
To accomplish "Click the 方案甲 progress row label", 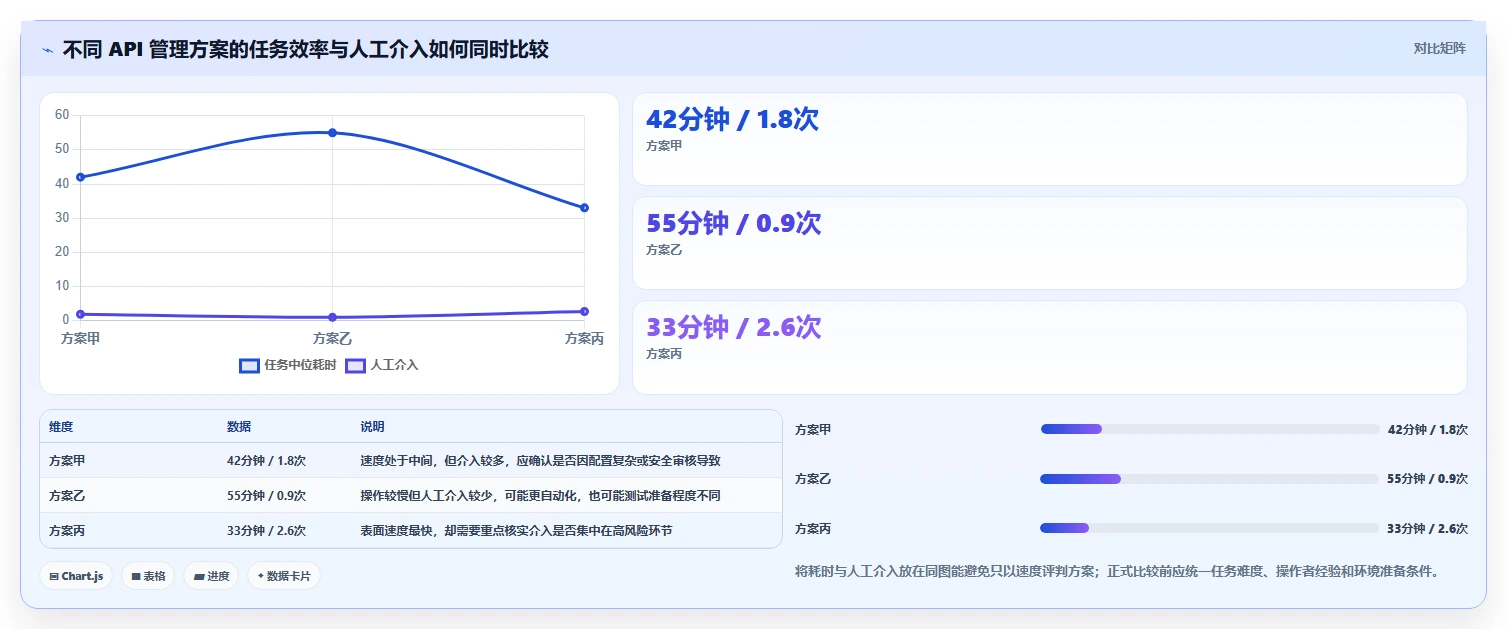I will (813, 430).
